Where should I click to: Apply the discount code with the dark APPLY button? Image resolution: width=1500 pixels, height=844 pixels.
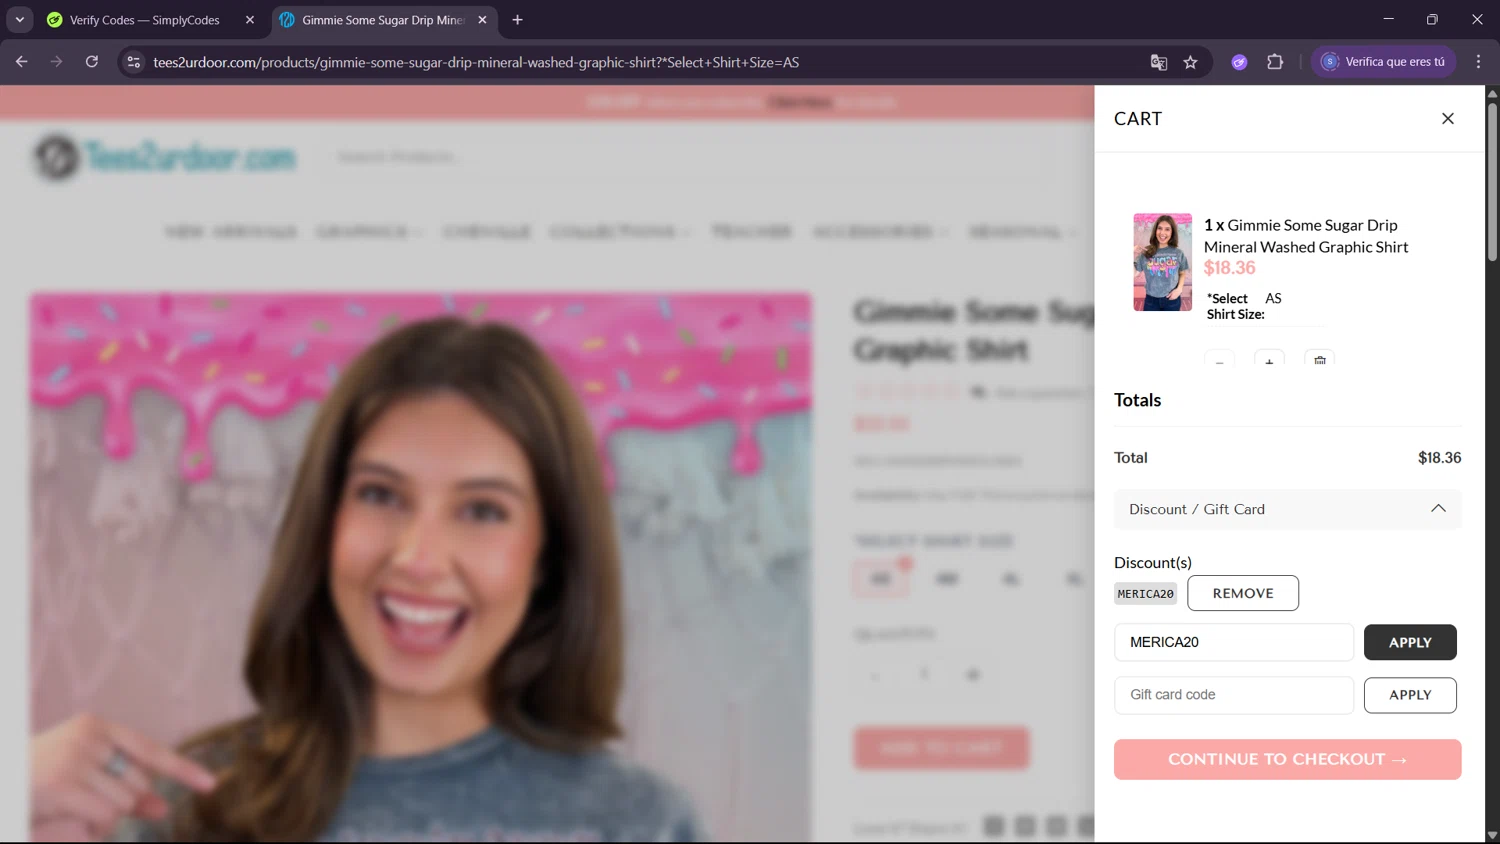pyautogui.click(x=1410, y=642)
